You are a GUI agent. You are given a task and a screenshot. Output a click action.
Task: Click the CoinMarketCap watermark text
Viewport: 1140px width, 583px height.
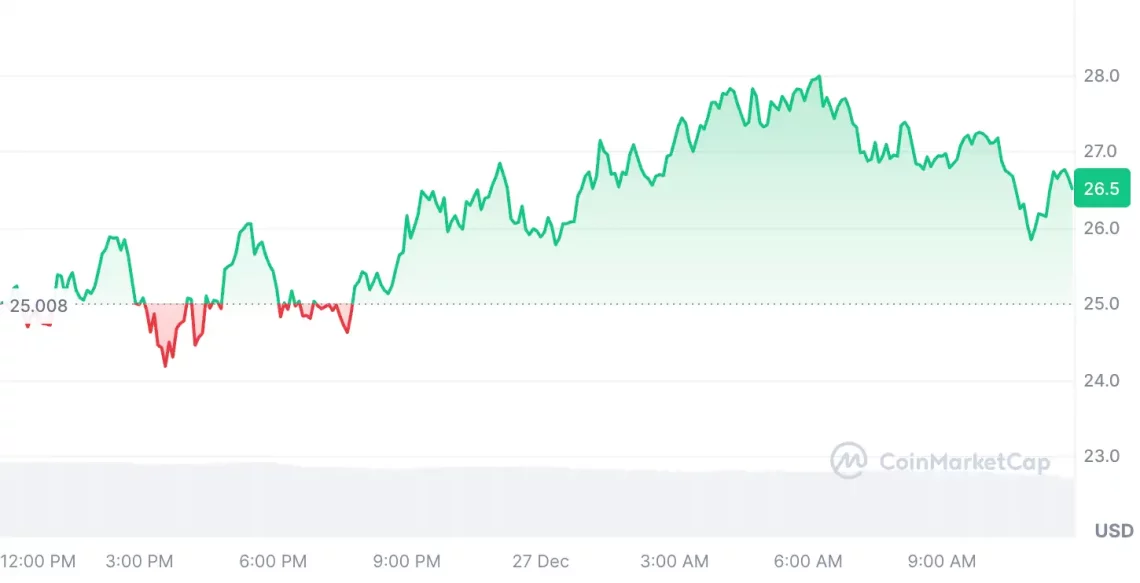point(964,462)
